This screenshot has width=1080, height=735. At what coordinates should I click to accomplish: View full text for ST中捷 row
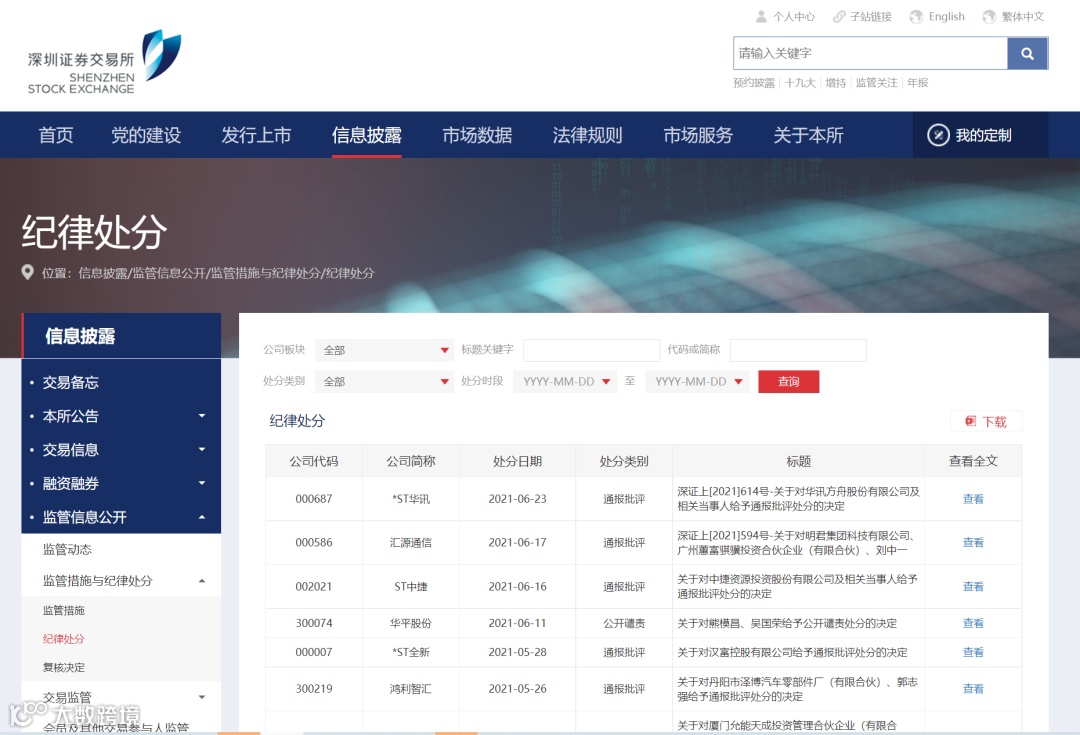tap(973, 587)
